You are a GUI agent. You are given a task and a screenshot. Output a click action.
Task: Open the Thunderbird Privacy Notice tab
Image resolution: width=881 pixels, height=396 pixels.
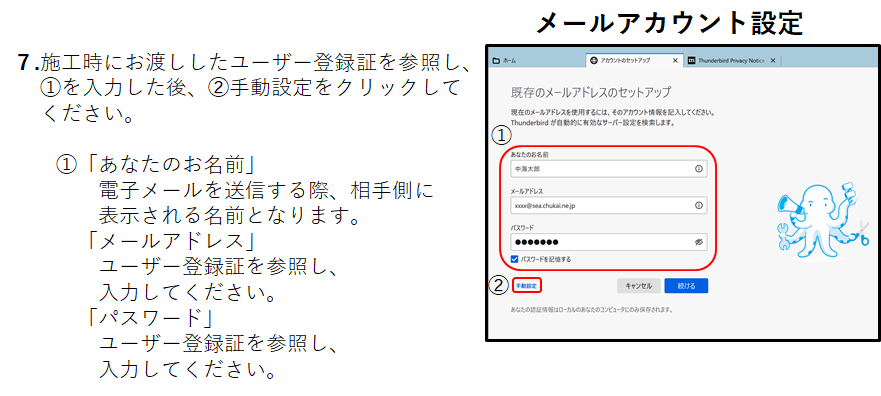click(x=732, y=60)
